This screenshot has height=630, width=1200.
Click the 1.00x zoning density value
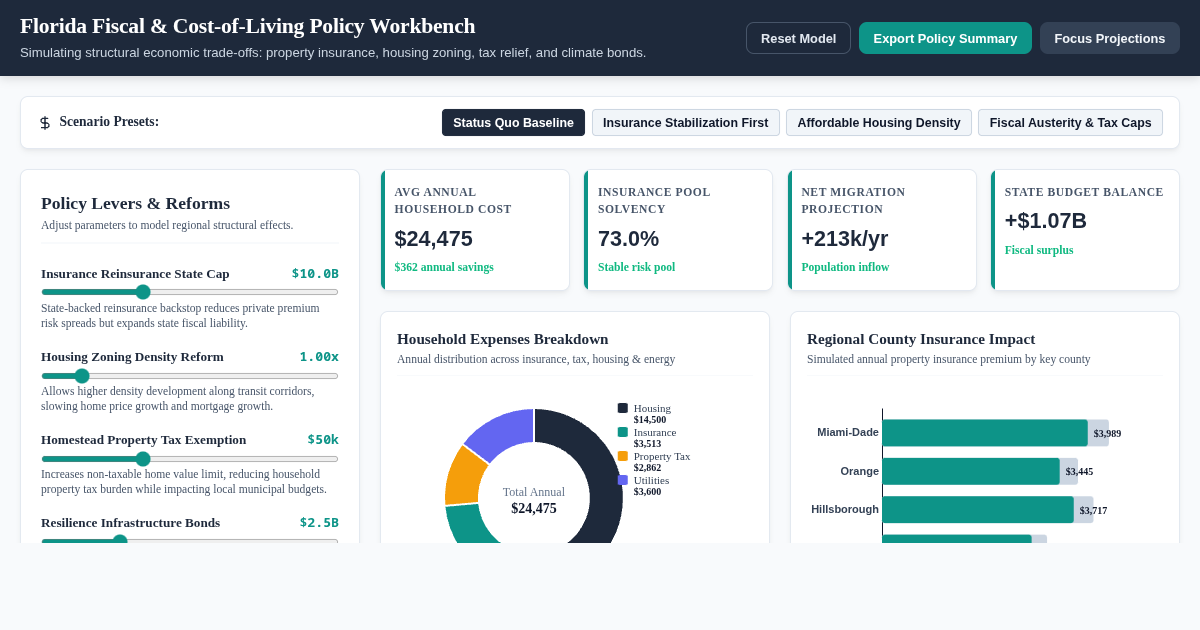click(x=319, y=356)
